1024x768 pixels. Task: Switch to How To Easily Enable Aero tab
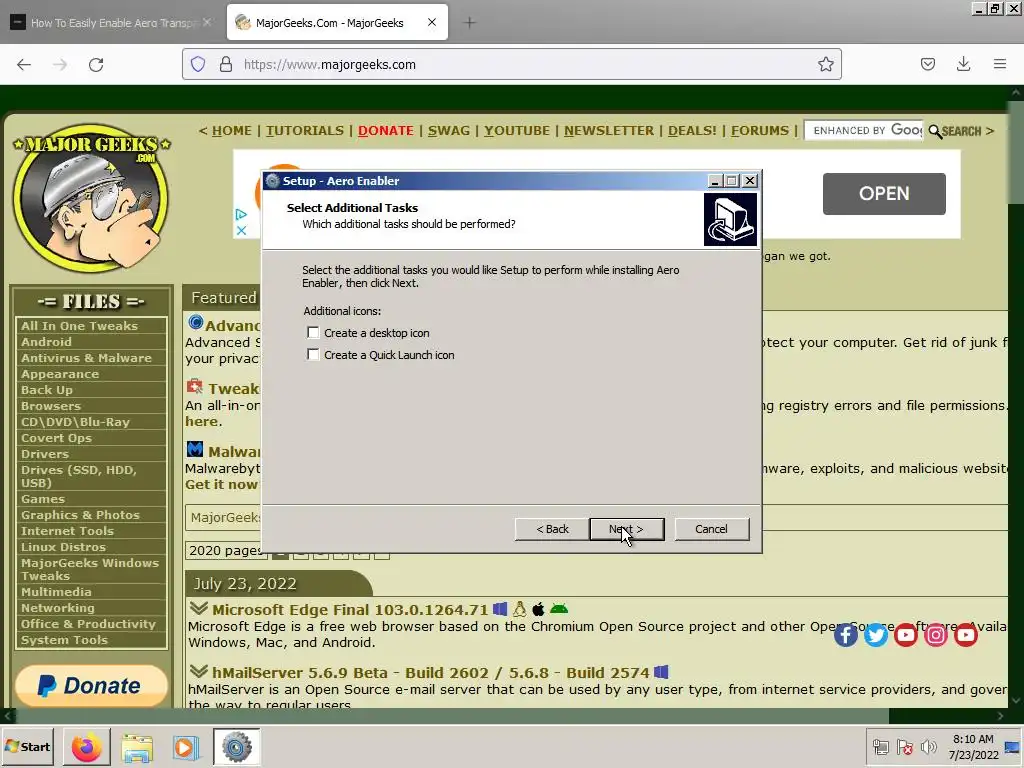point(111,23)
